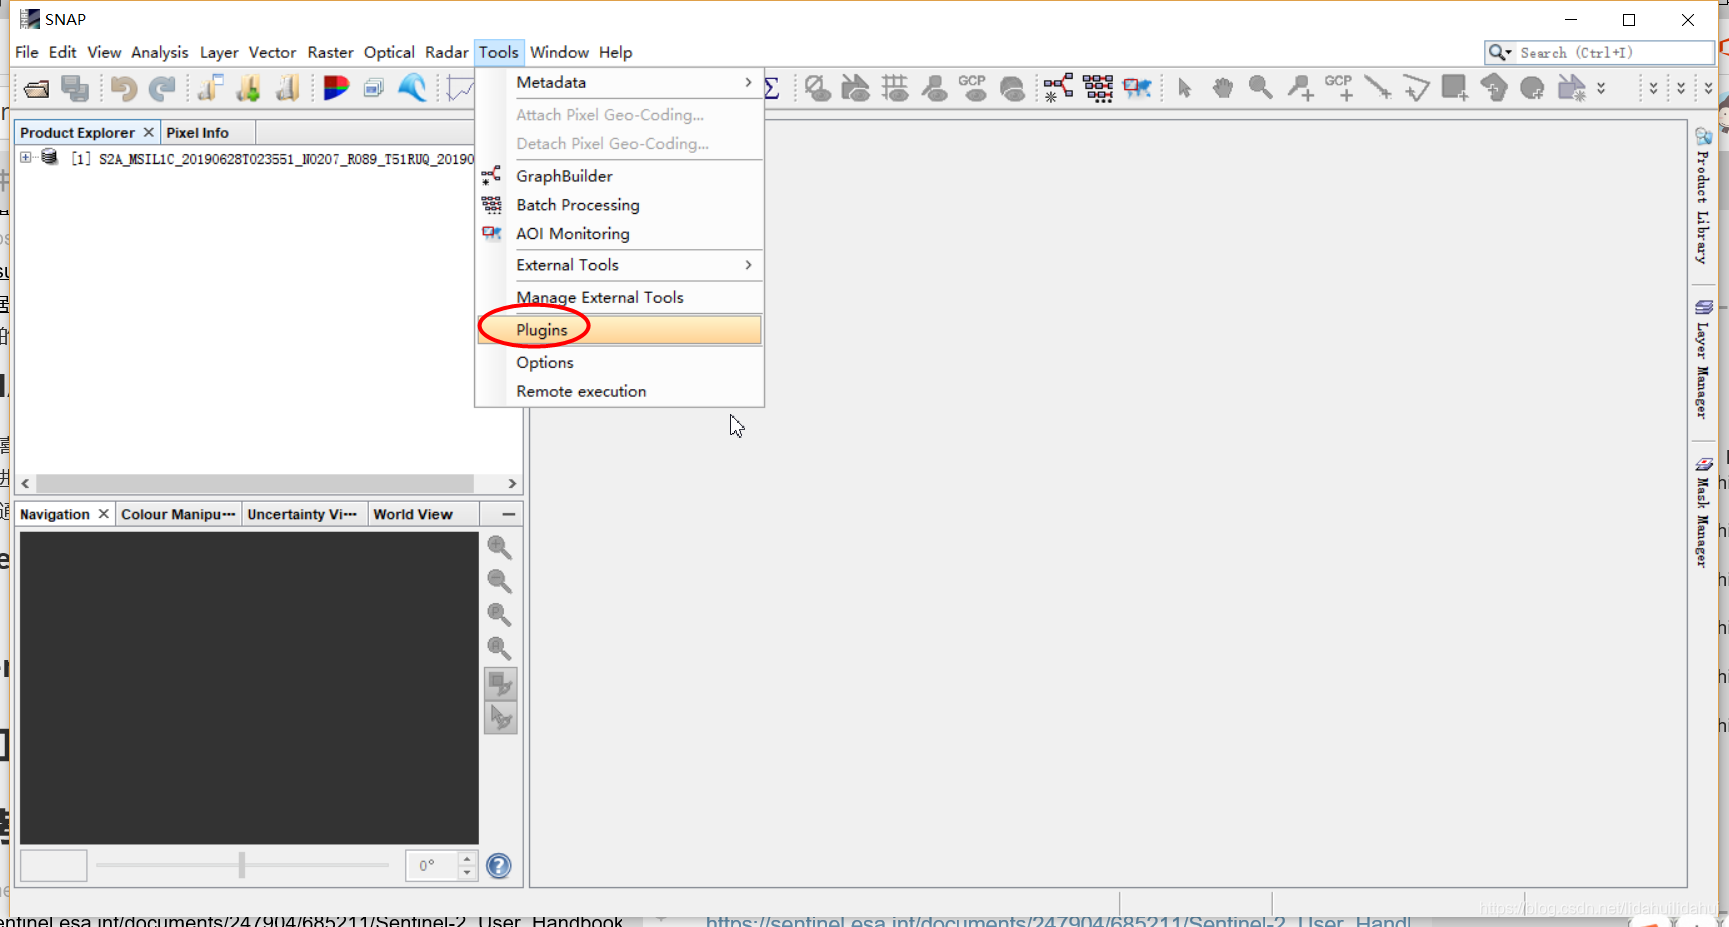
Task: Click the Save Product toolbar icon
Action: [x=75, y=89]
